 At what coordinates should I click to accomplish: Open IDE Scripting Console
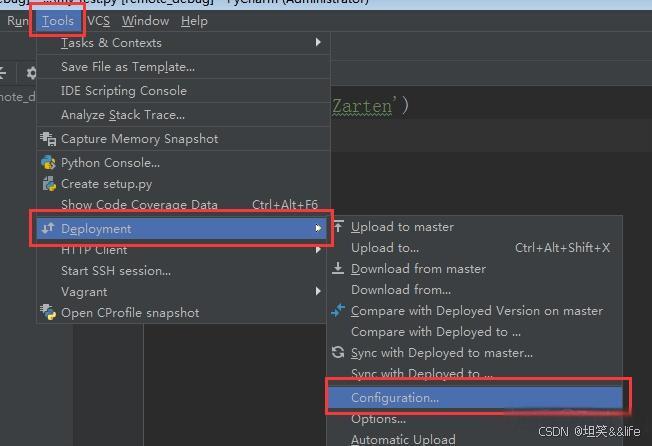[183, 91]
